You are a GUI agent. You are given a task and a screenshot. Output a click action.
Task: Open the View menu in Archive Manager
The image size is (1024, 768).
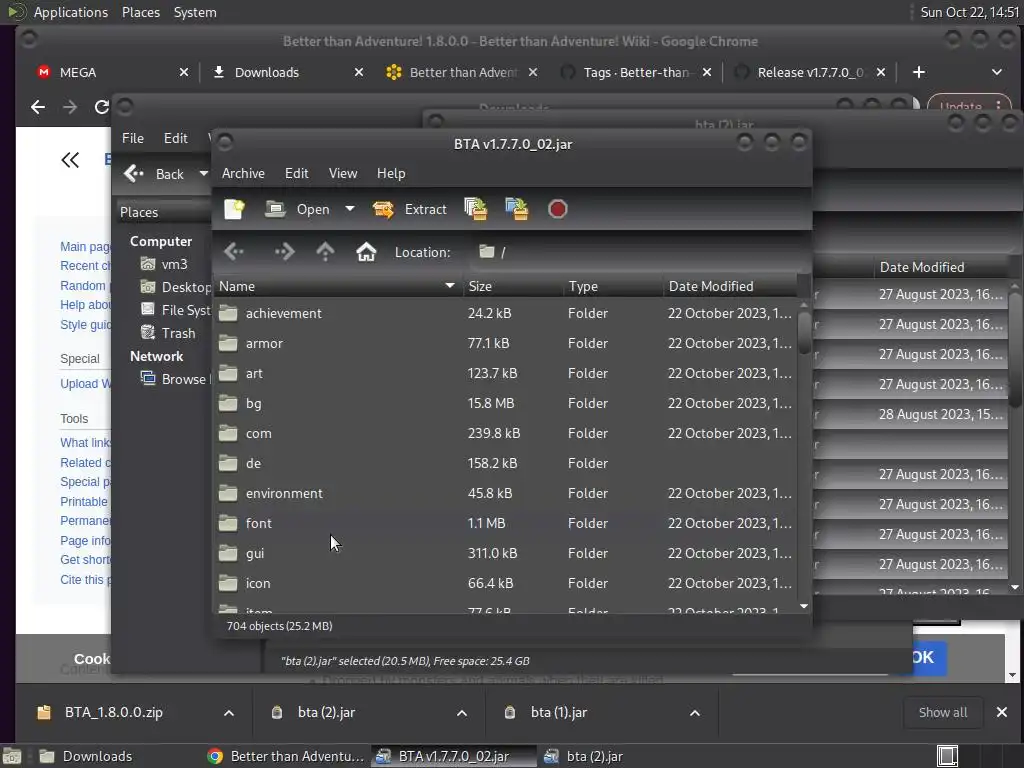coord(343,173)
